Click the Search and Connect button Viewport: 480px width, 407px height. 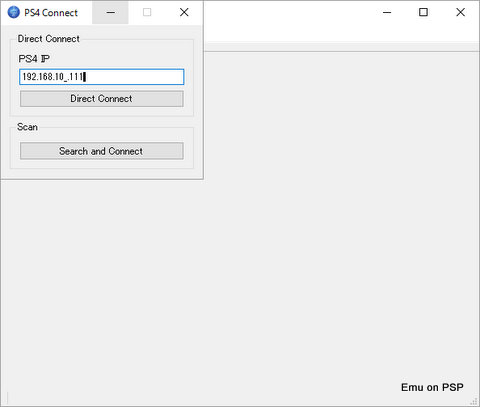[x=102, y=151]
